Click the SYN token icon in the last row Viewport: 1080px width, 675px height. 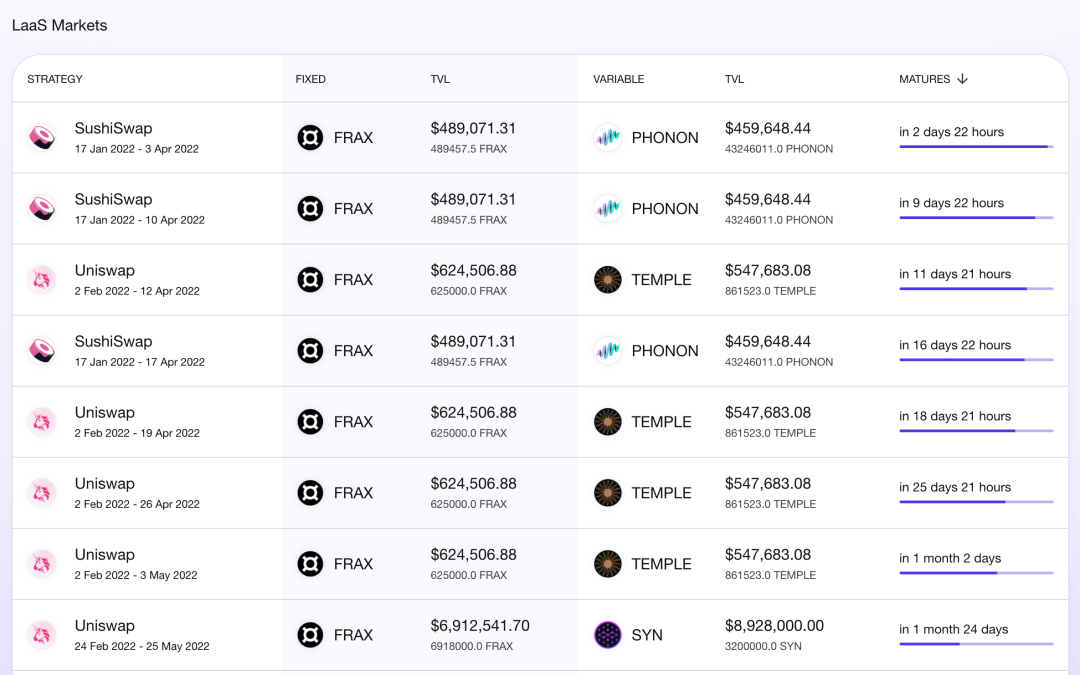tap(608, 634)
